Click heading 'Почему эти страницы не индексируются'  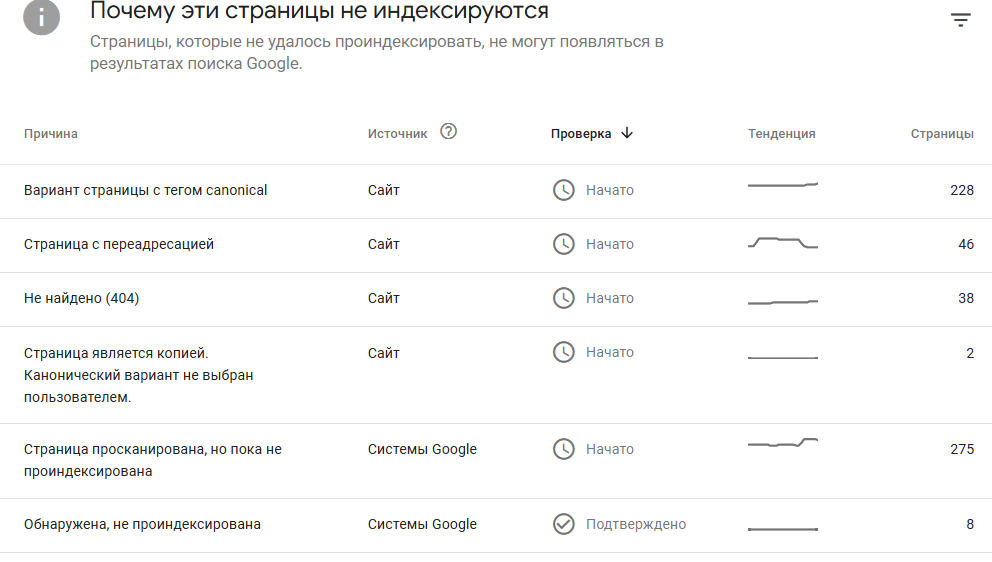319,11
